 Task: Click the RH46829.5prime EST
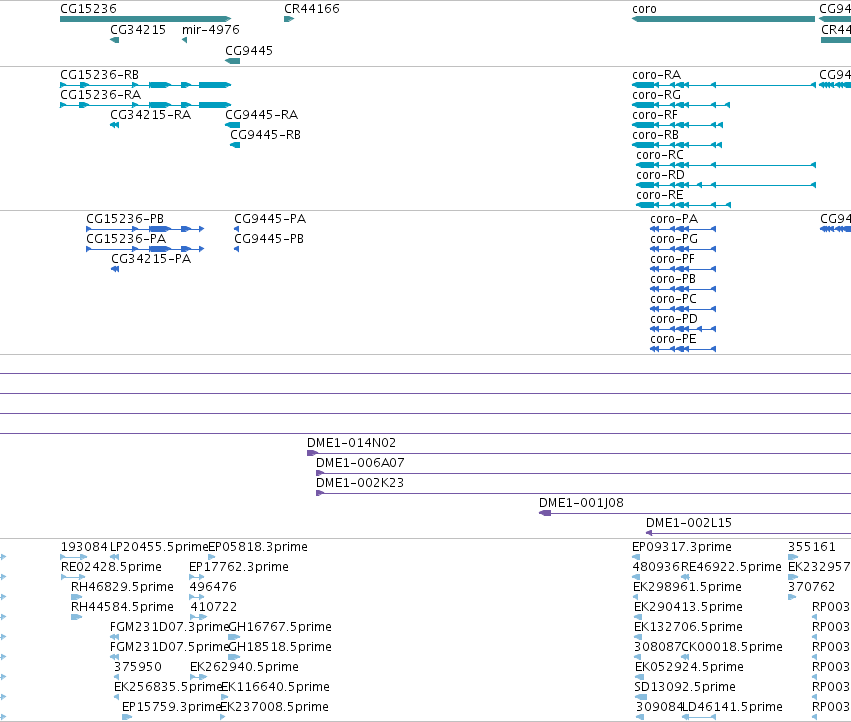coord(77,597)
